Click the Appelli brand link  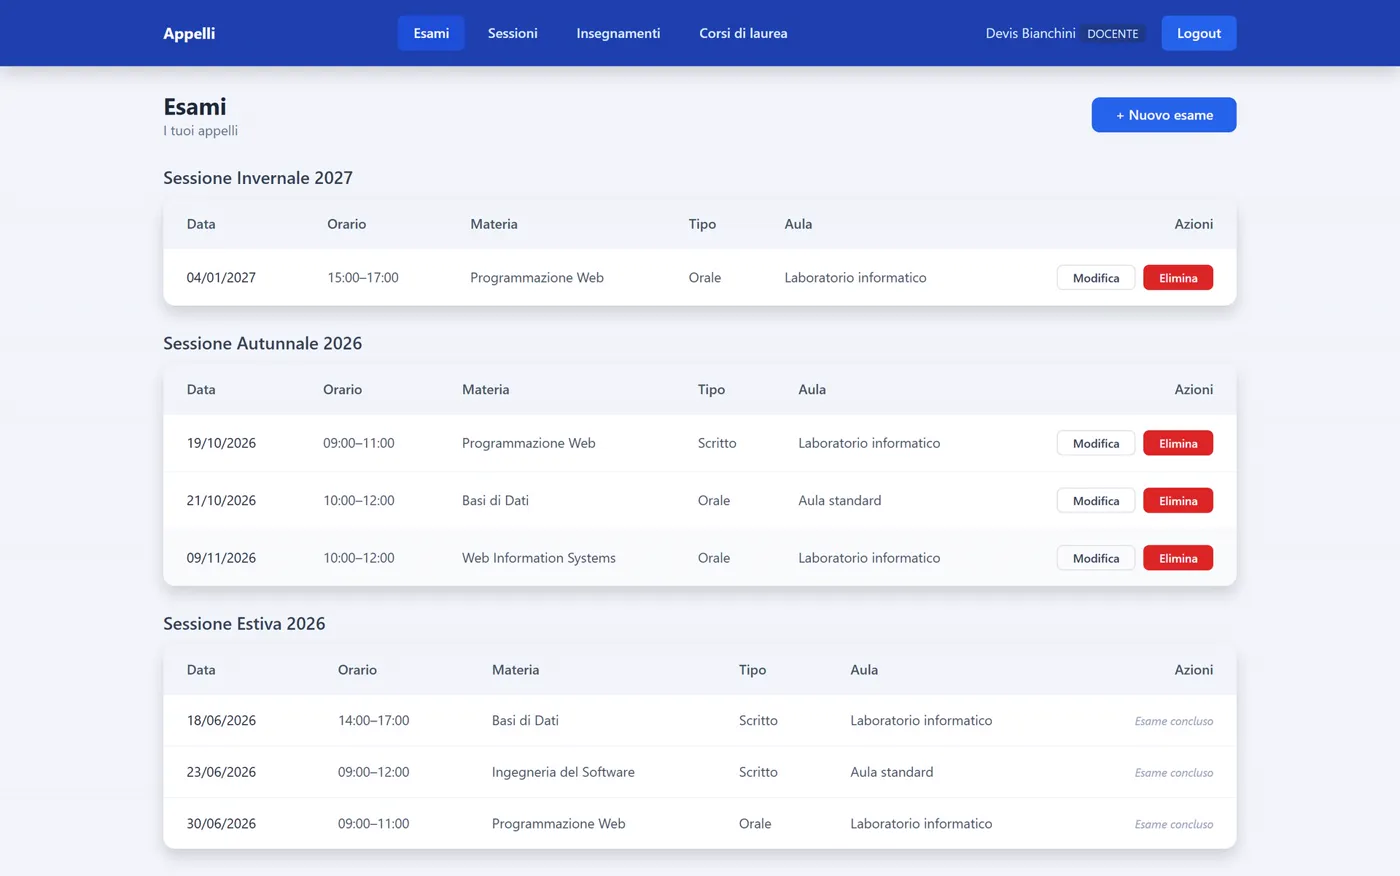[x=189, y=33]
